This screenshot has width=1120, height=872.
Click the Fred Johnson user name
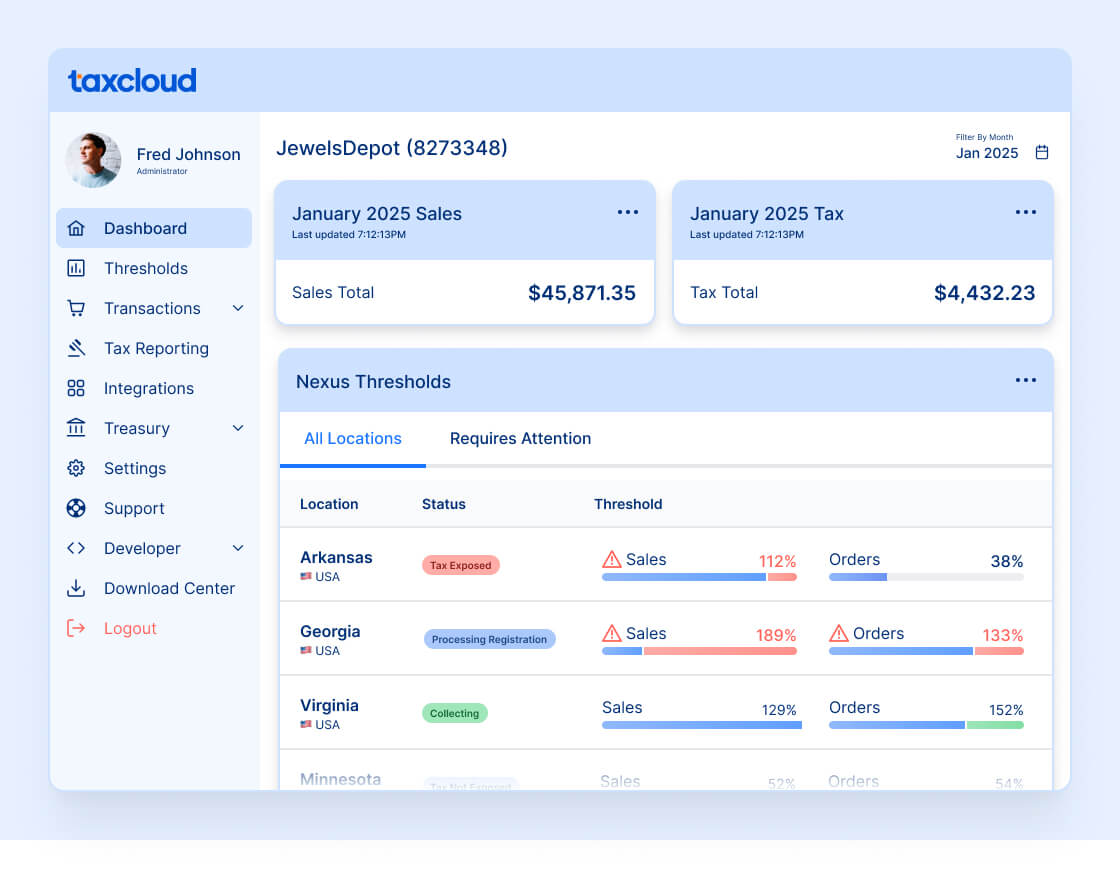(x=189, y=154)
